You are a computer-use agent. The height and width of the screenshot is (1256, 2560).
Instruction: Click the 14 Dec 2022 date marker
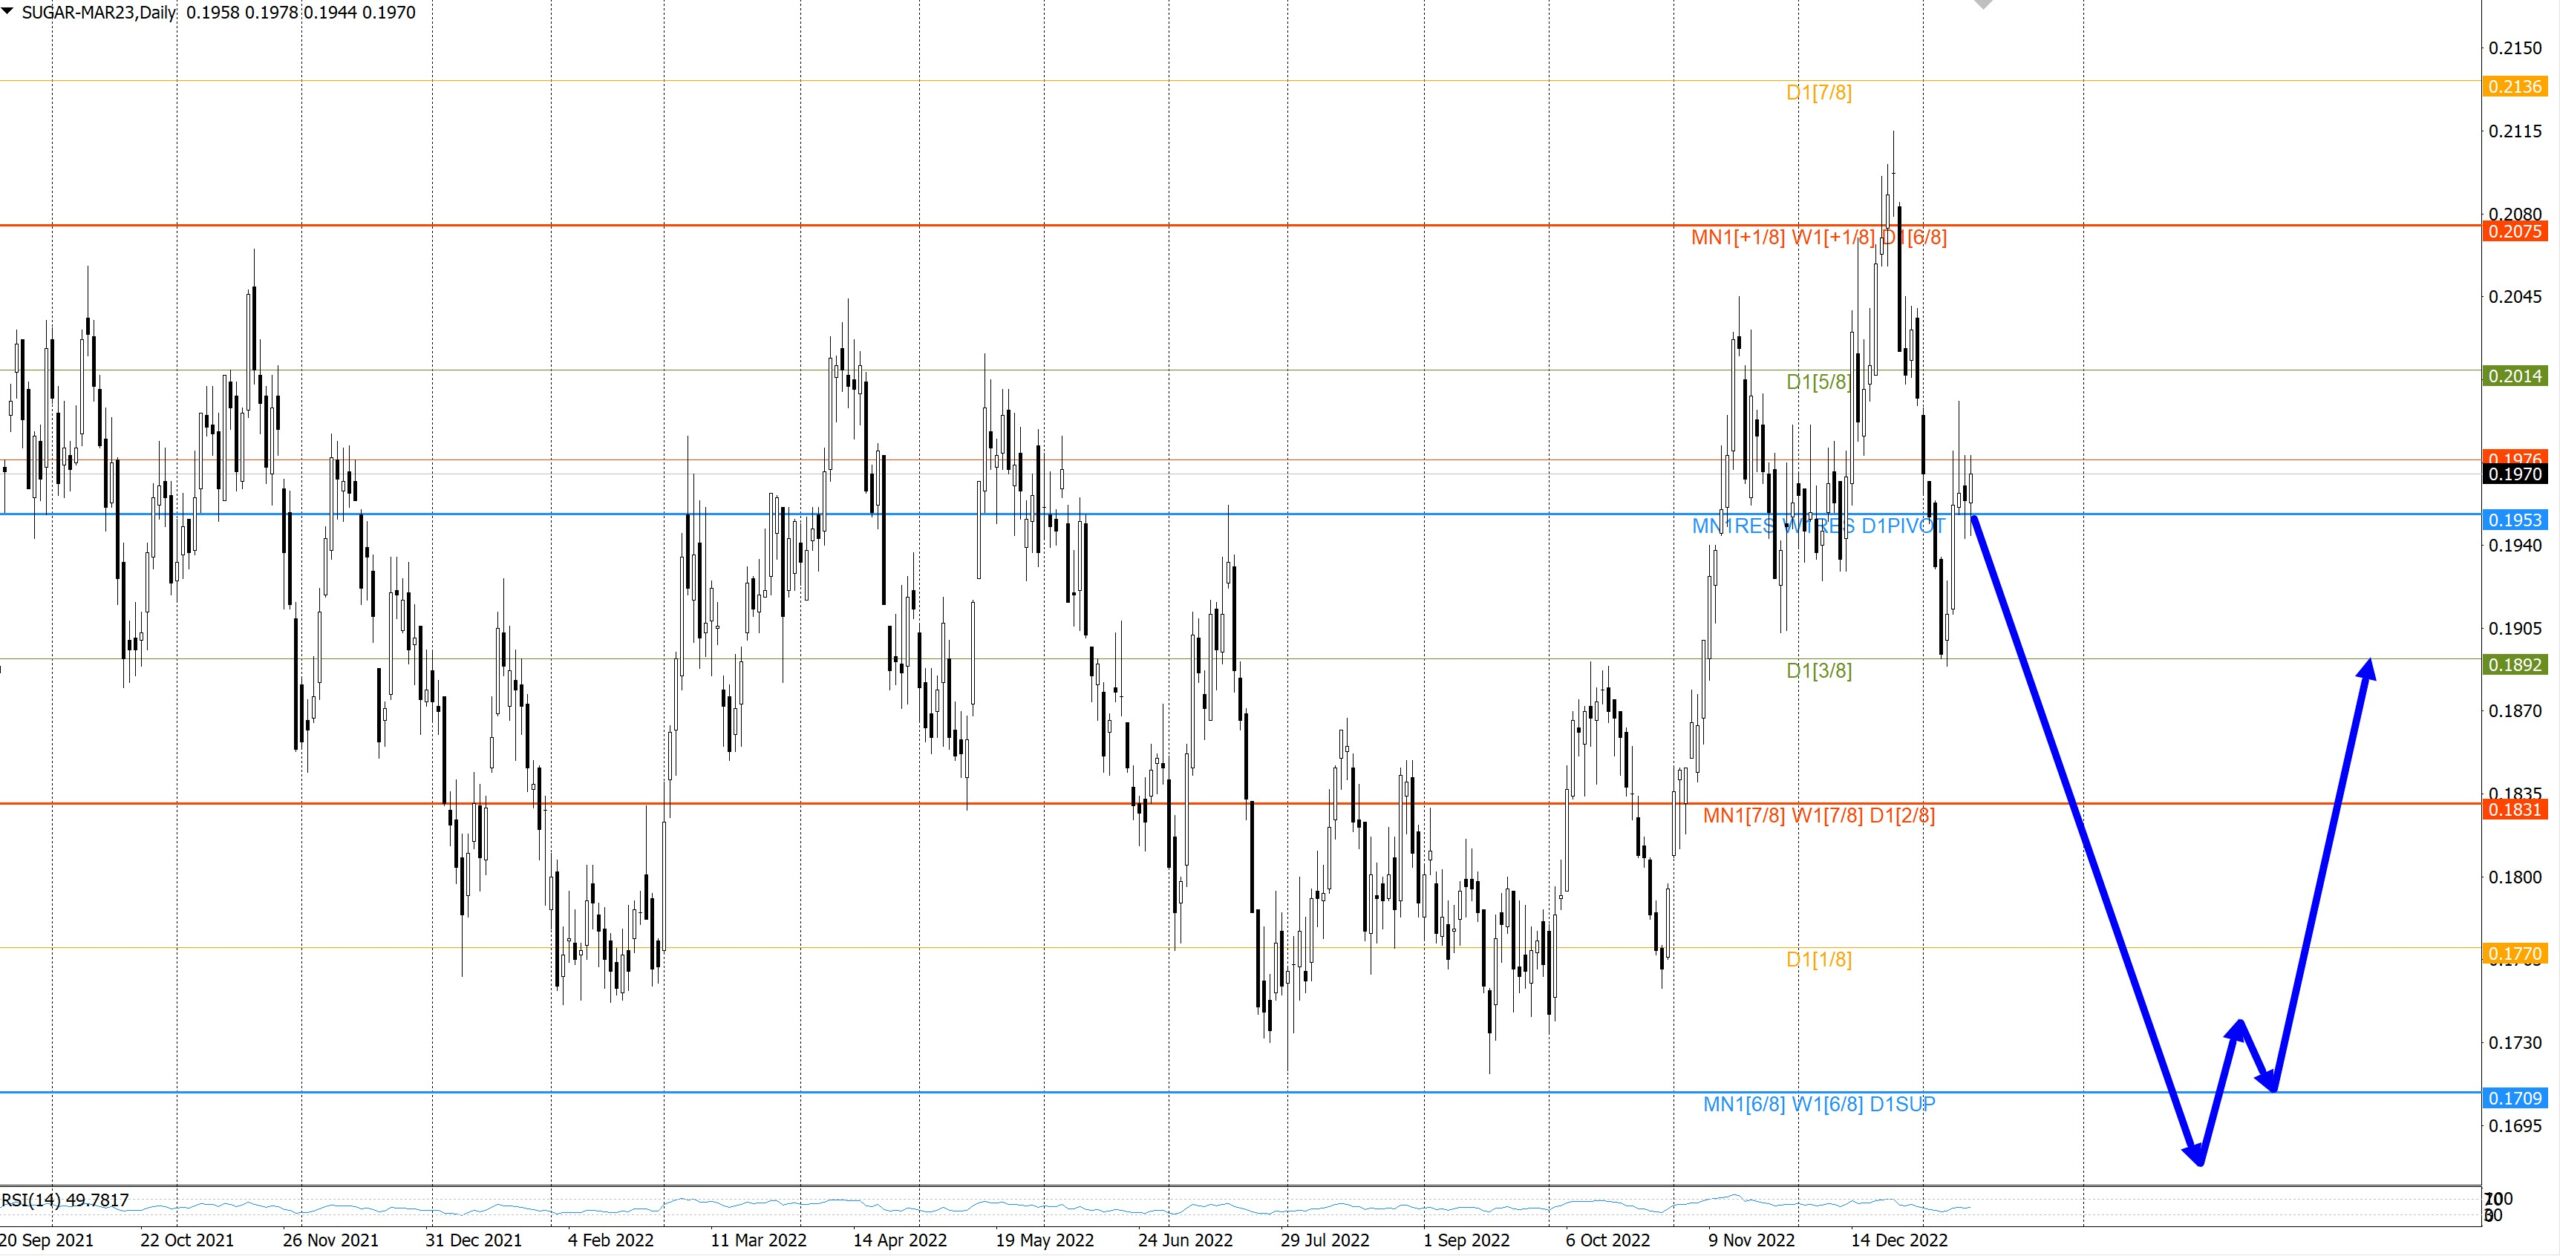(1899, 1240)
